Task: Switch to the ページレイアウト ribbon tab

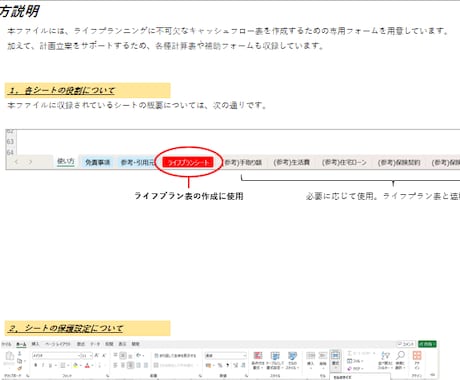Action: pyautogui.click(x=58, y=344)
